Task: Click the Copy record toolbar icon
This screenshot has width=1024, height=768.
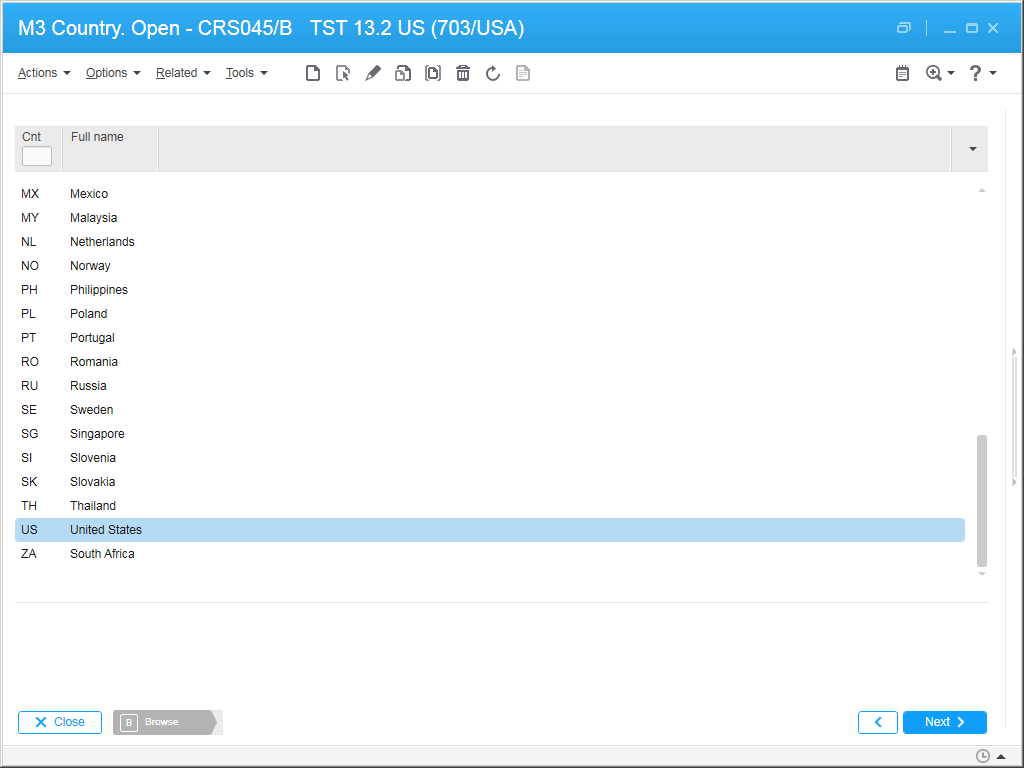Action: click(403, 73)
